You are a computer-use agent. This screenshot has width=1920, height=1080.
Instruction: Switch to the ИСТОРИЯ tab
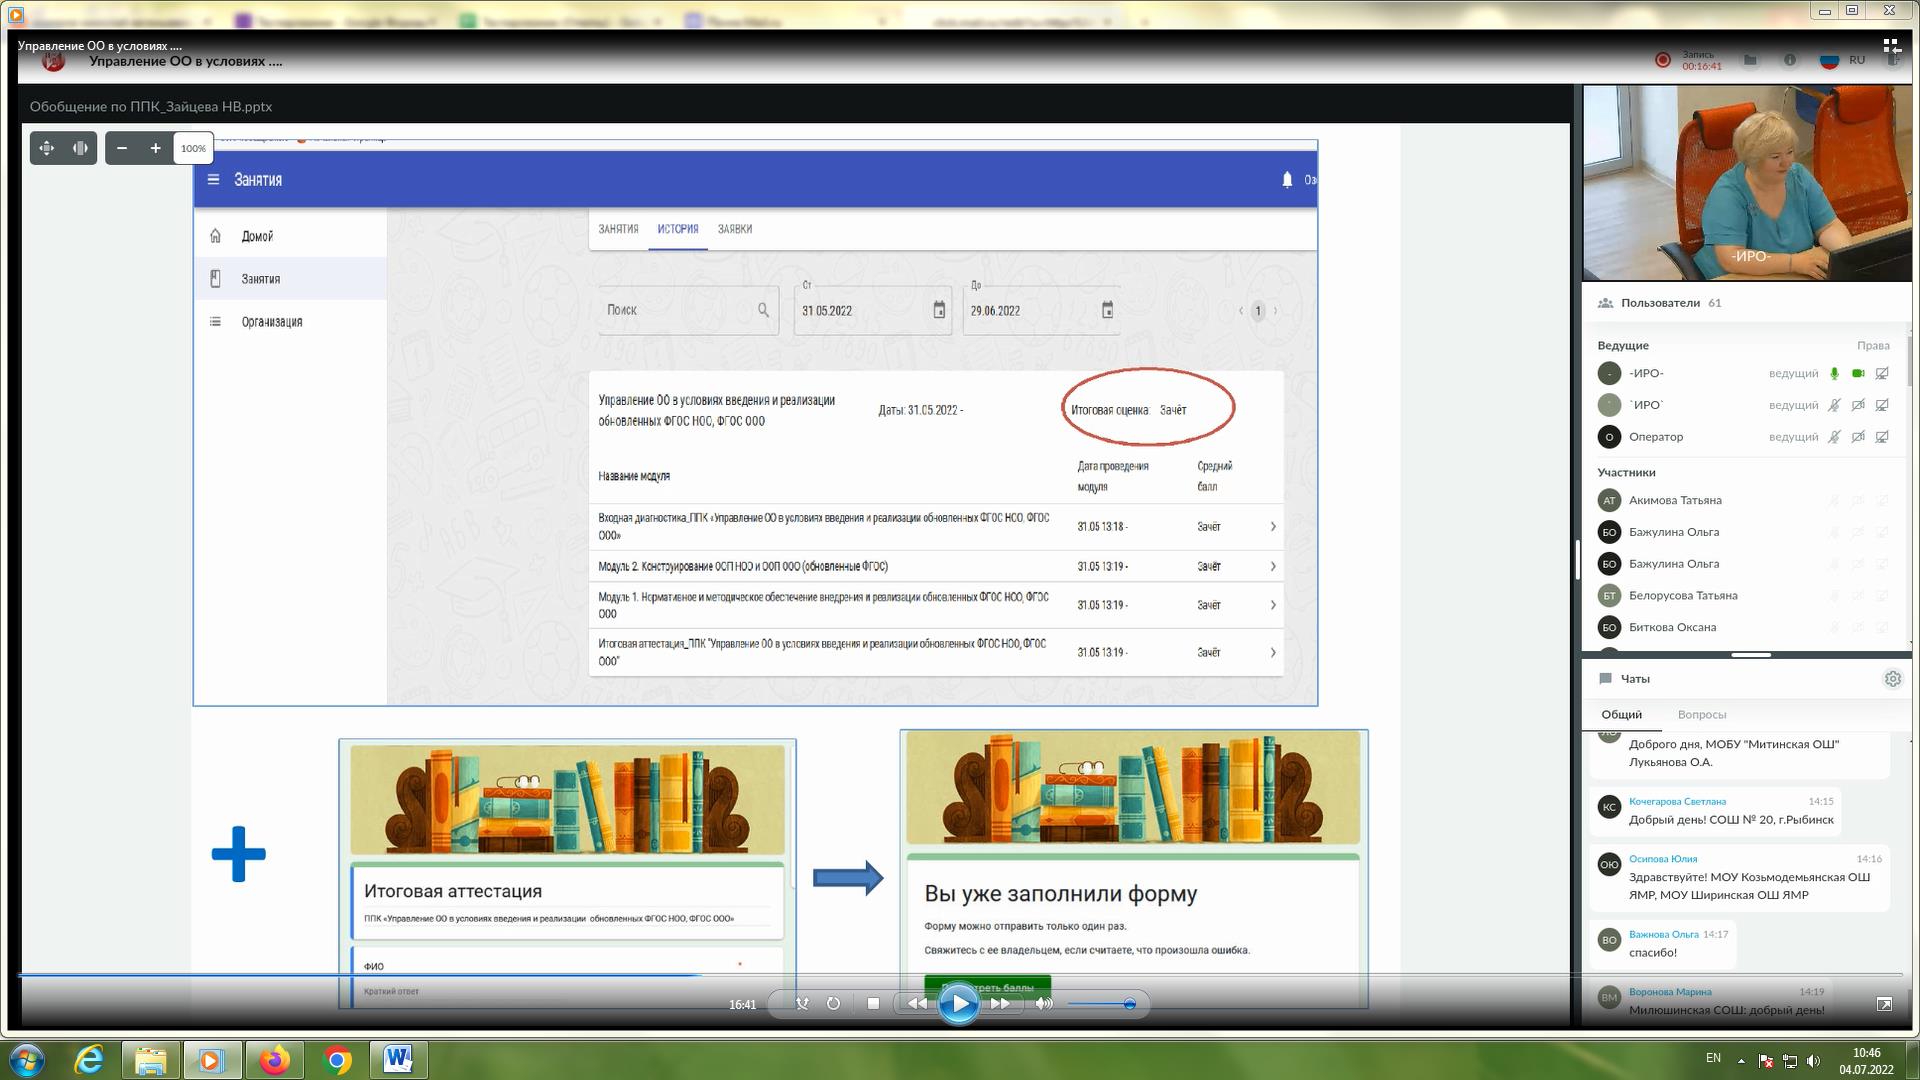point(678,229)
